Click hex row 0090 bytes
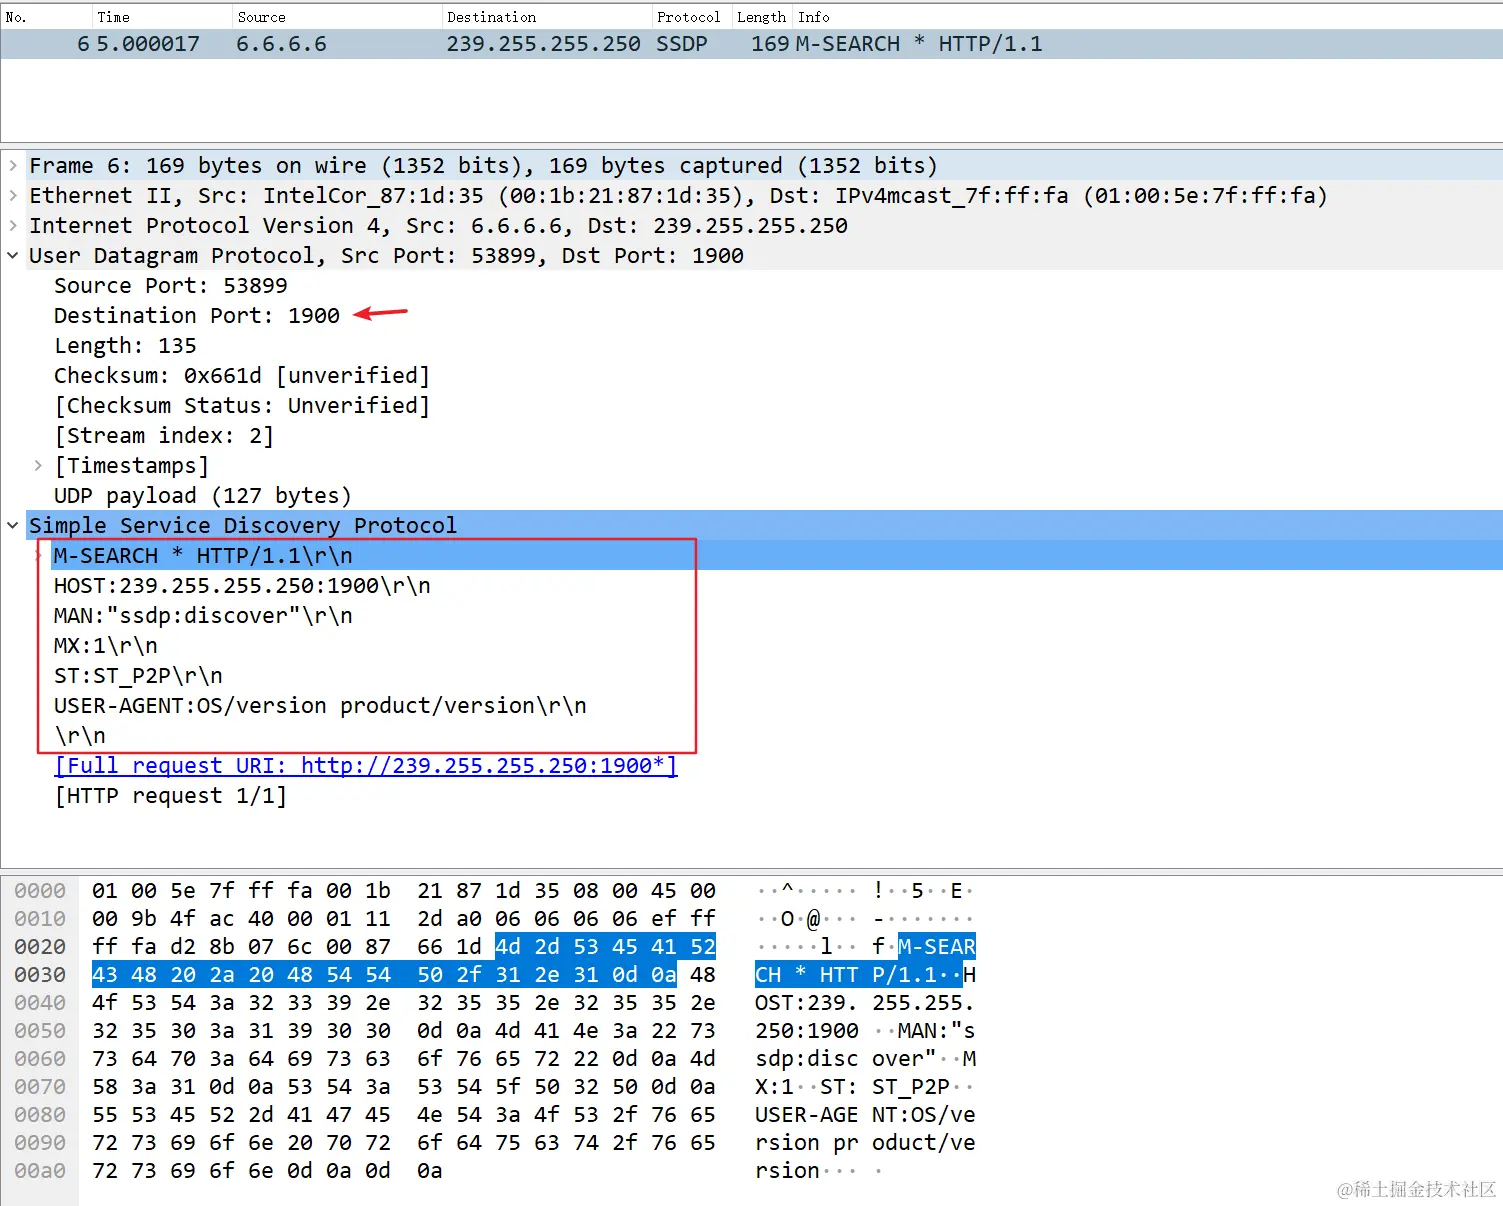The width and height of the screenshot is (1503, 1206). coord(404,1143)
